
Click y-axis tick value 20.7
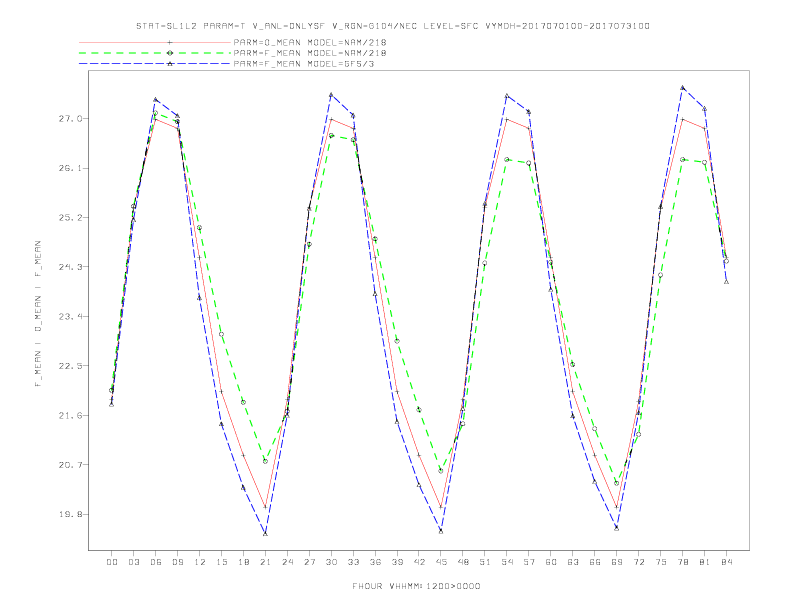click(70, 465)
